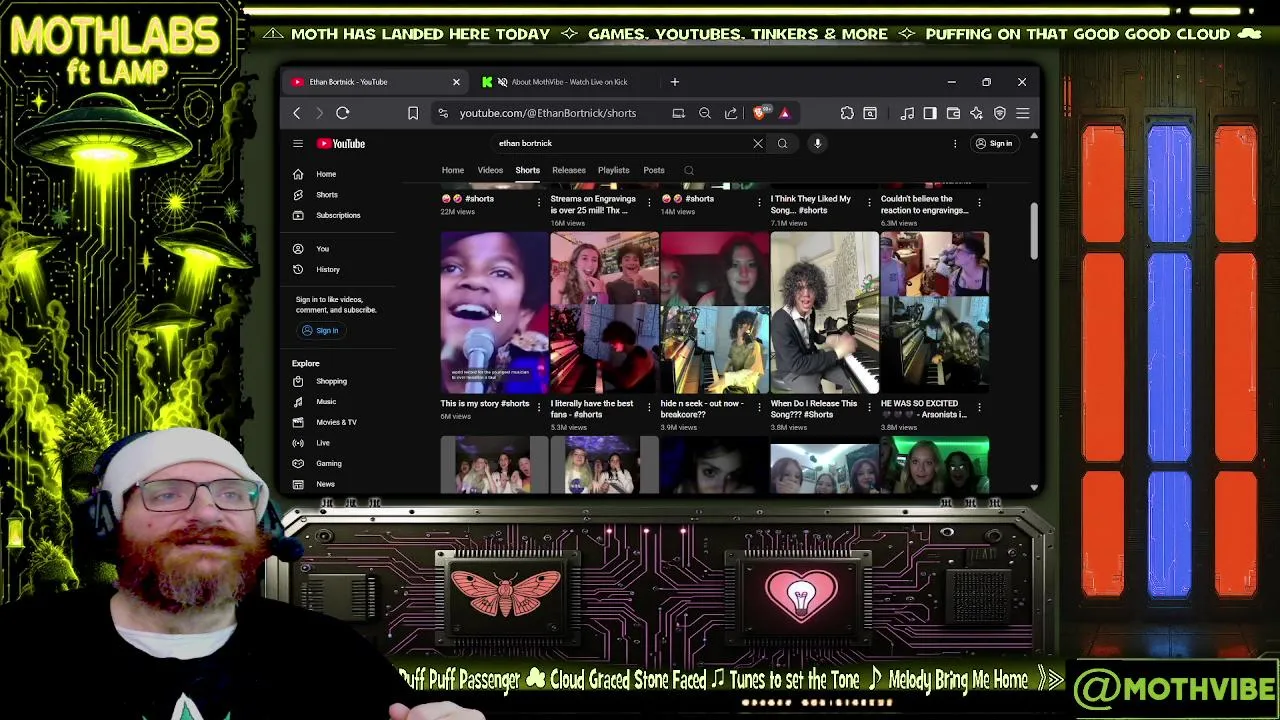Explore Gaming in the sidebar

tap(338, 463)
